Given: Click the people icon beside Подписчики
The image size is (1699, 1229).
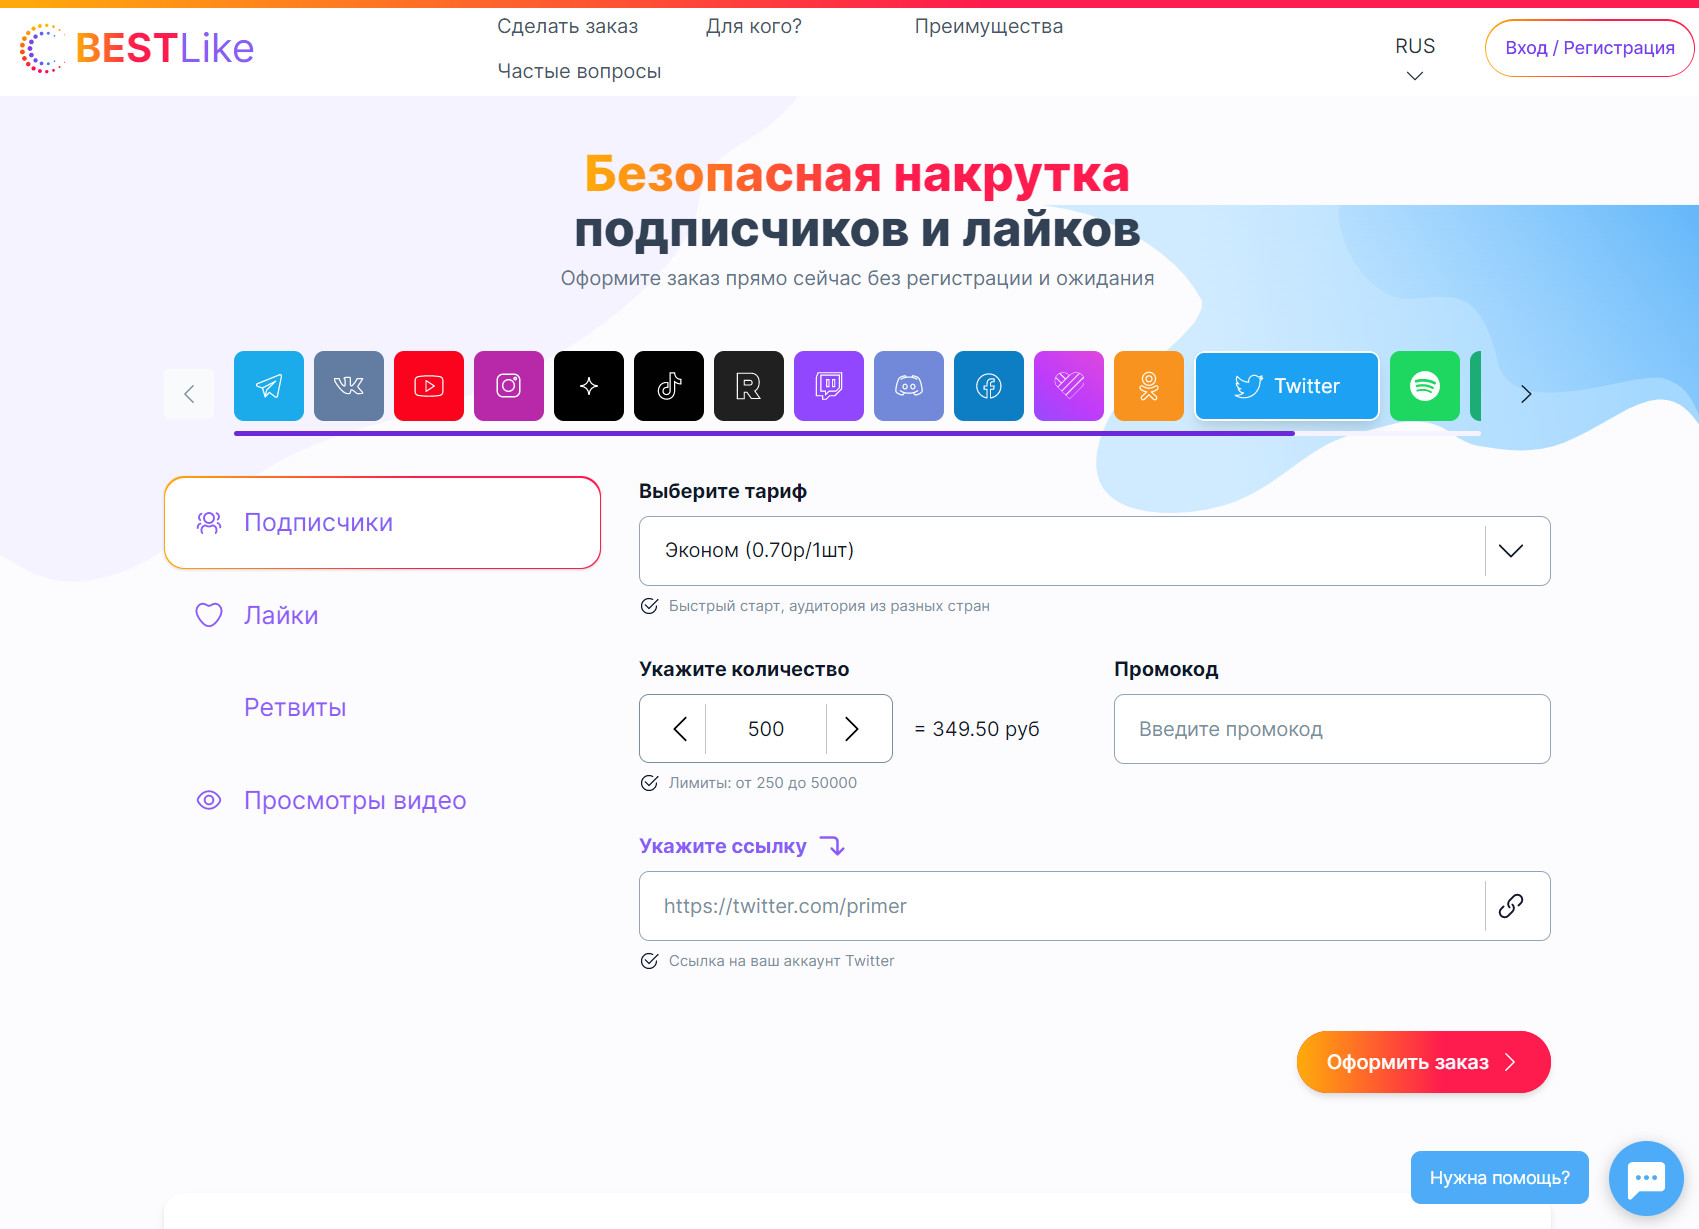Looking at the screenshot, I should pos(209,523).
